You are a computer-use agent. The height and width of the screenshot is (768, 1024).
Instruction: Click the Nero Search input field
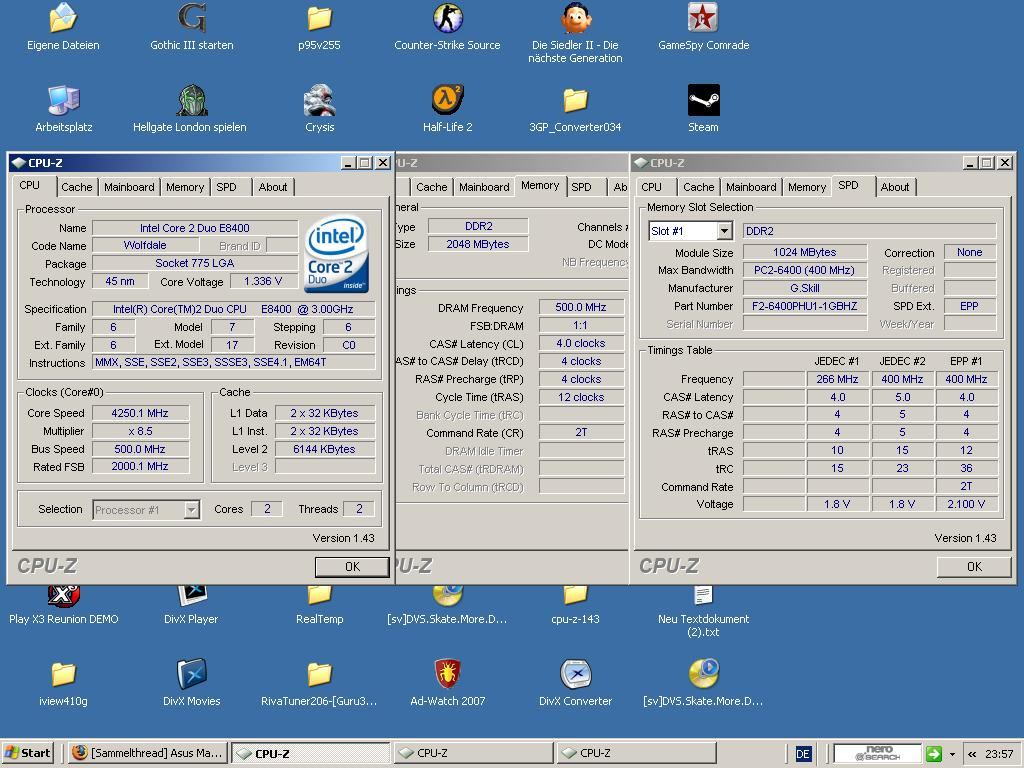point(877,754)
